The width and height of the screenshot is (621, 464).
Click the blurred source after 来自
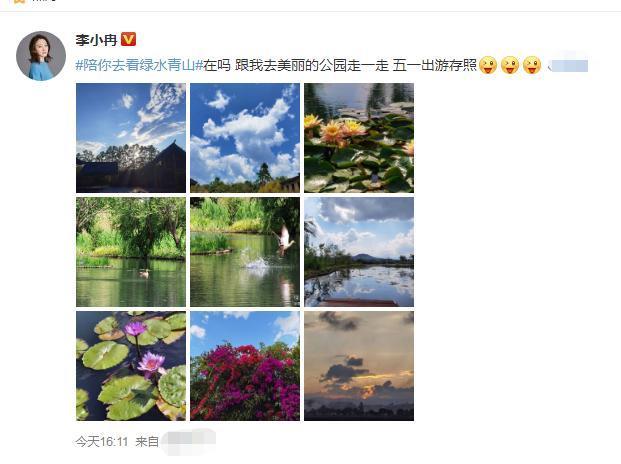point(189,441)
